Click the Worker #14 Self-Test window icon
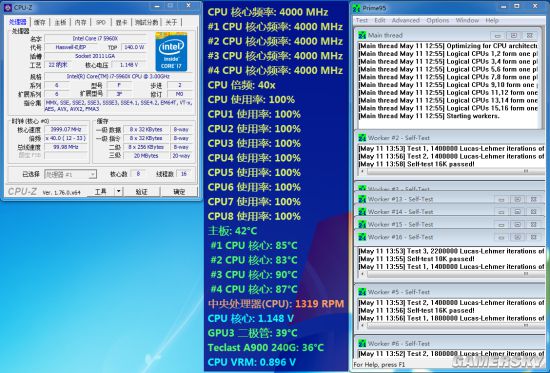Viewport: 550px width, 373px height. 362,212
